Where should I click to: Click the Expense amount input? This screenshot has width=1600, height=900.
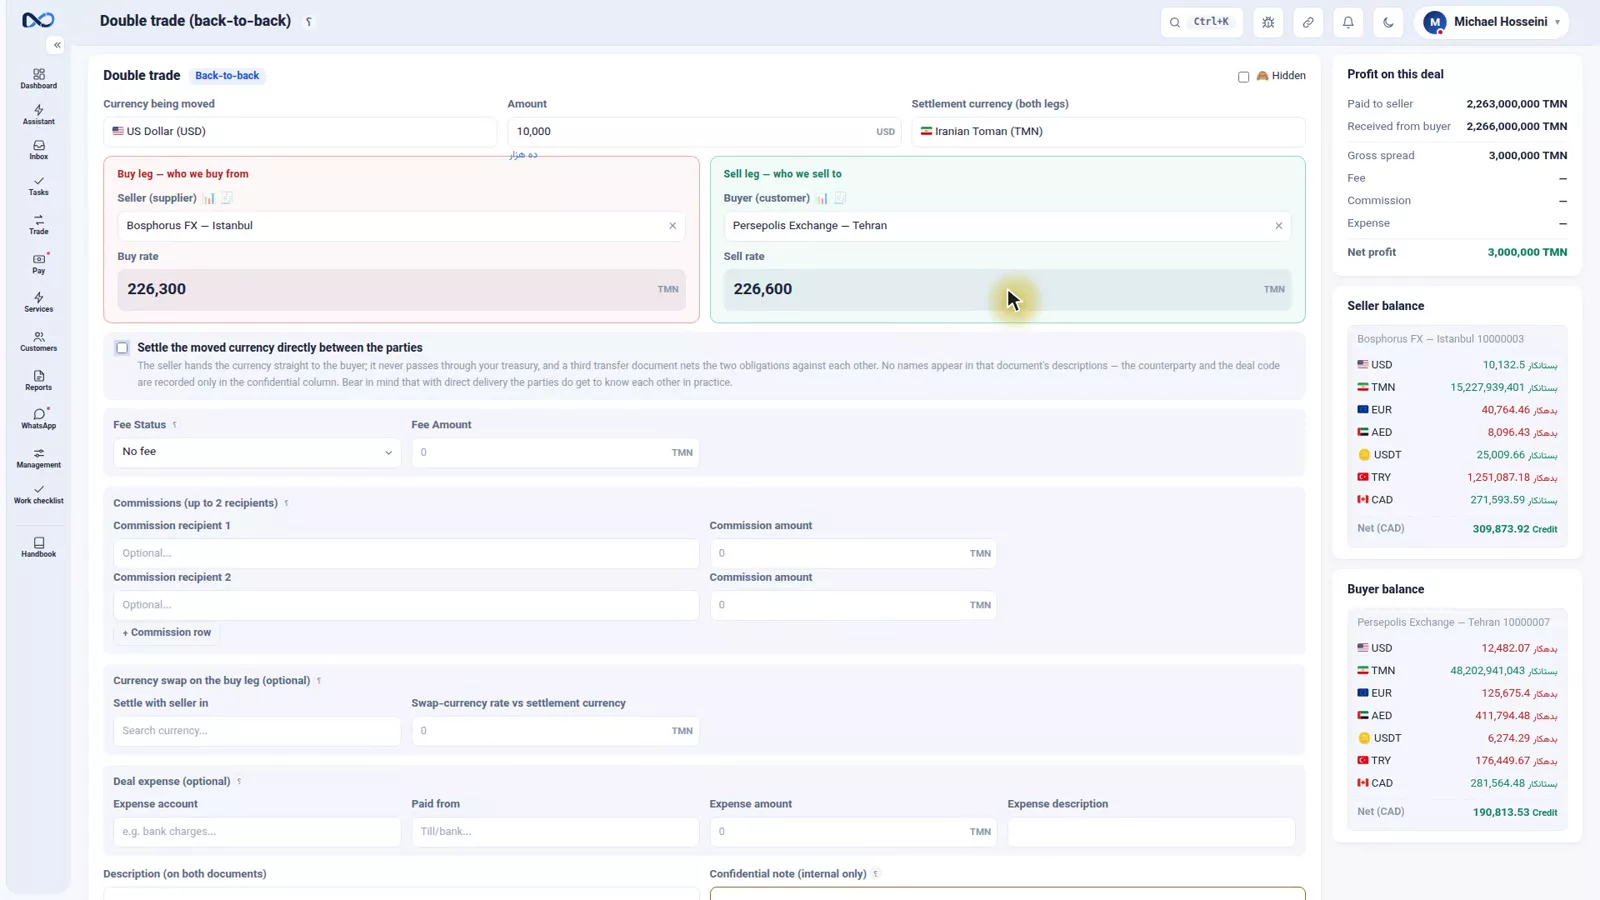pyautogui.click(x=853, y=832)
